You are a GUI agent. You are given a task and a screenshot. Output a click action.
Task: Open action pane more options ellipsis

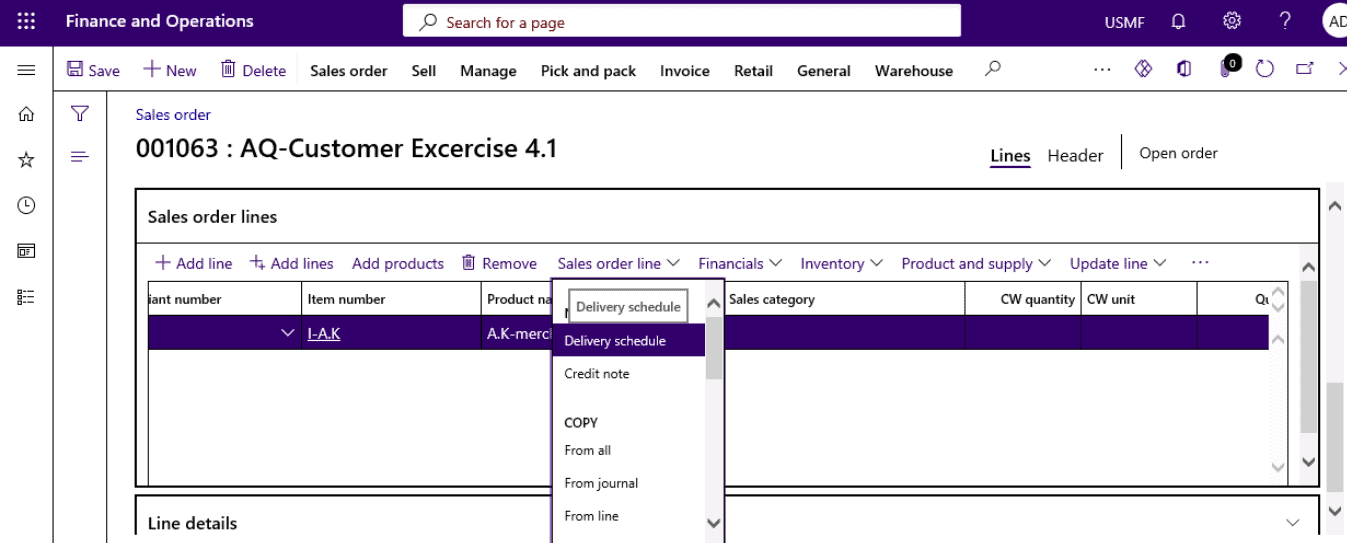(1102, 70)
